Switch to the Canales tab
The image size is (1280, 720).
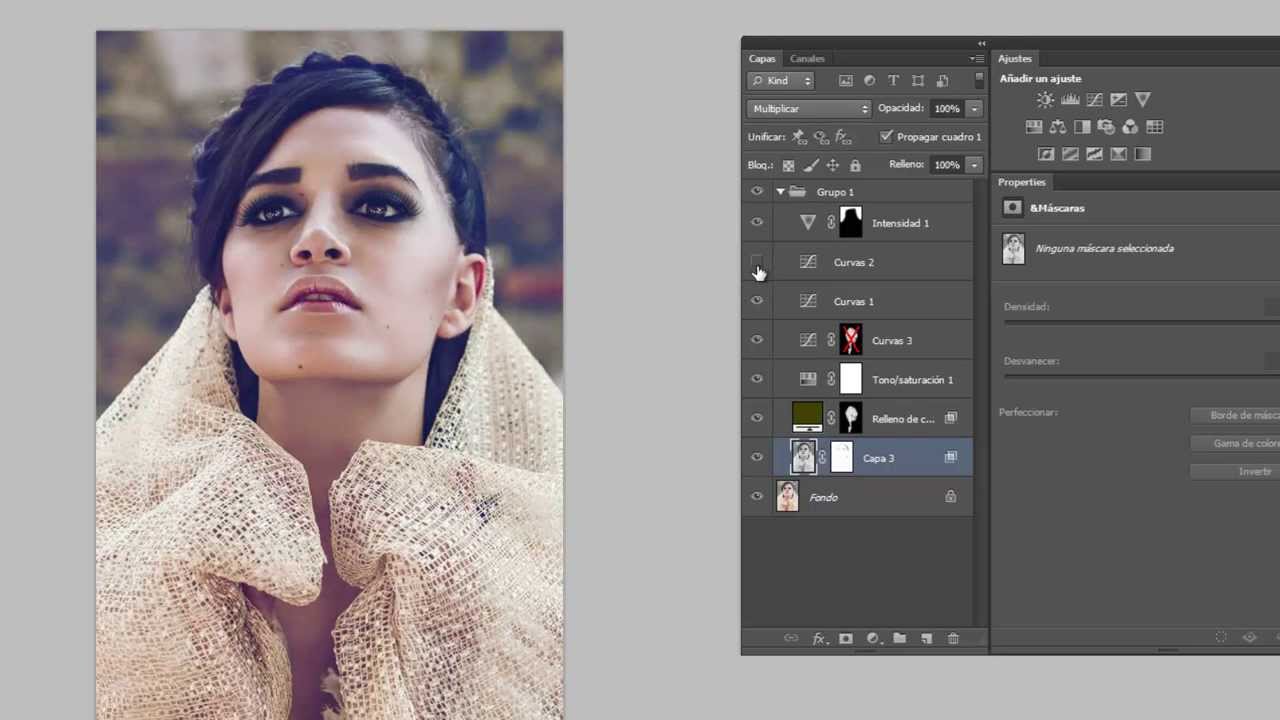807,59
